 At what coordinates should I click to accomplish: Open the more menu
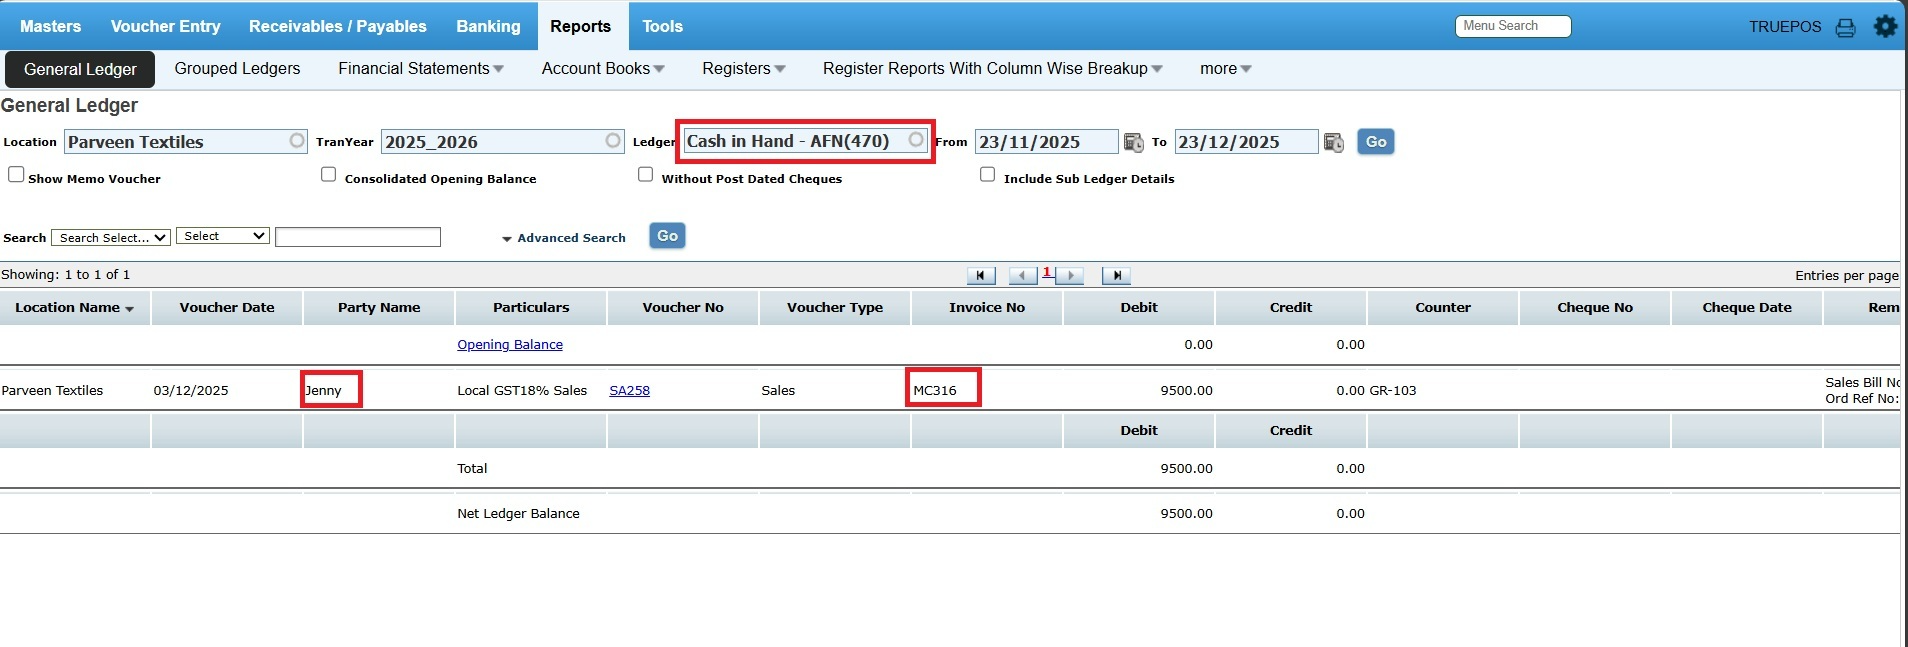click(x=1226, y=69)
